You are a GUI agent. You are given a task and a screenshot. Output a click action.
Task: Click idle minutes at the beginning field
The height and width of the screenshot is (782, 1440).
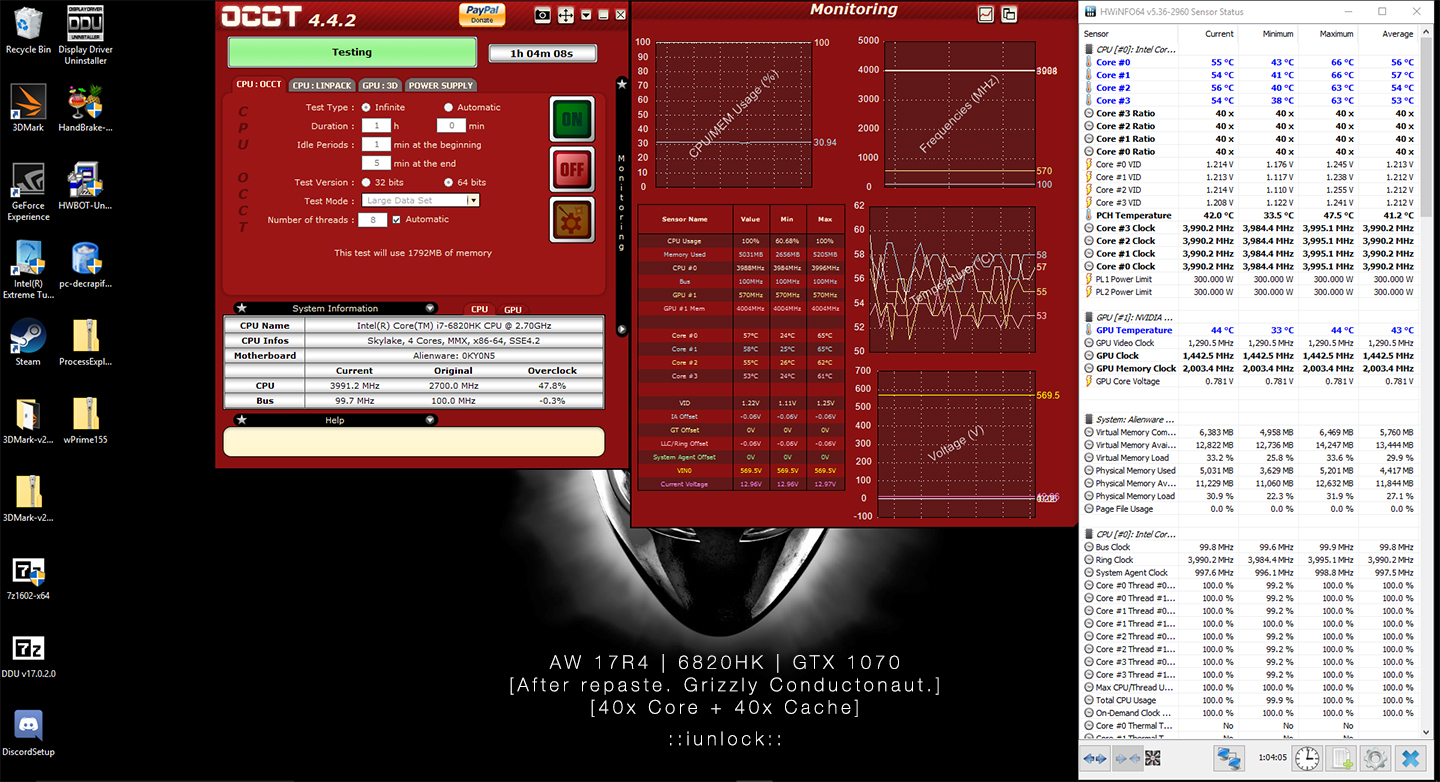376,144
